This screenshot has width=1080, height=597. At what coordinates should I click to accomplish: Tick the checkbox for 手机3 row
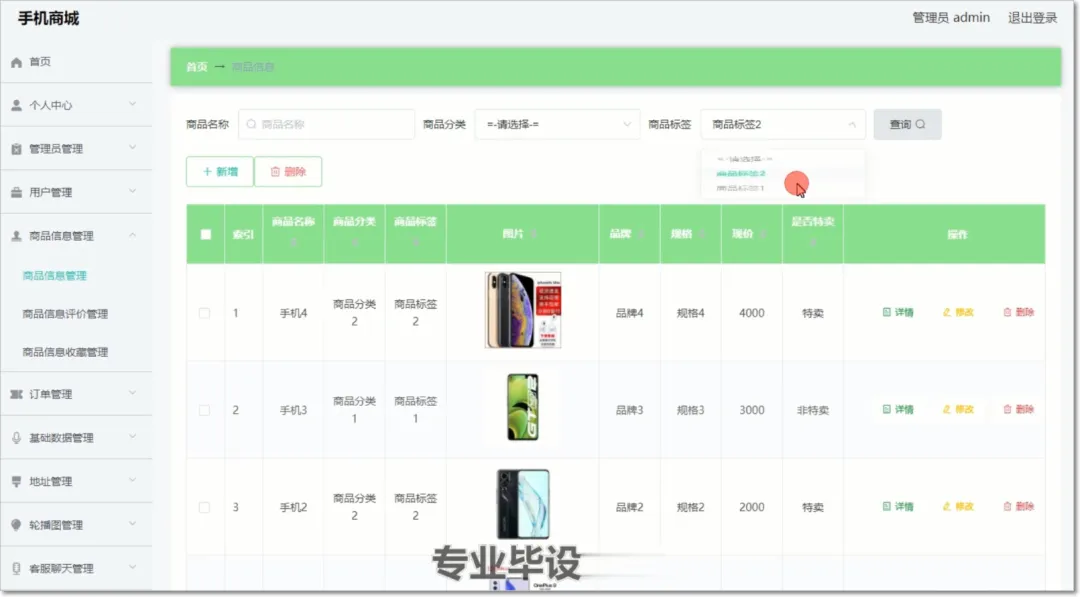pos(205,410)
